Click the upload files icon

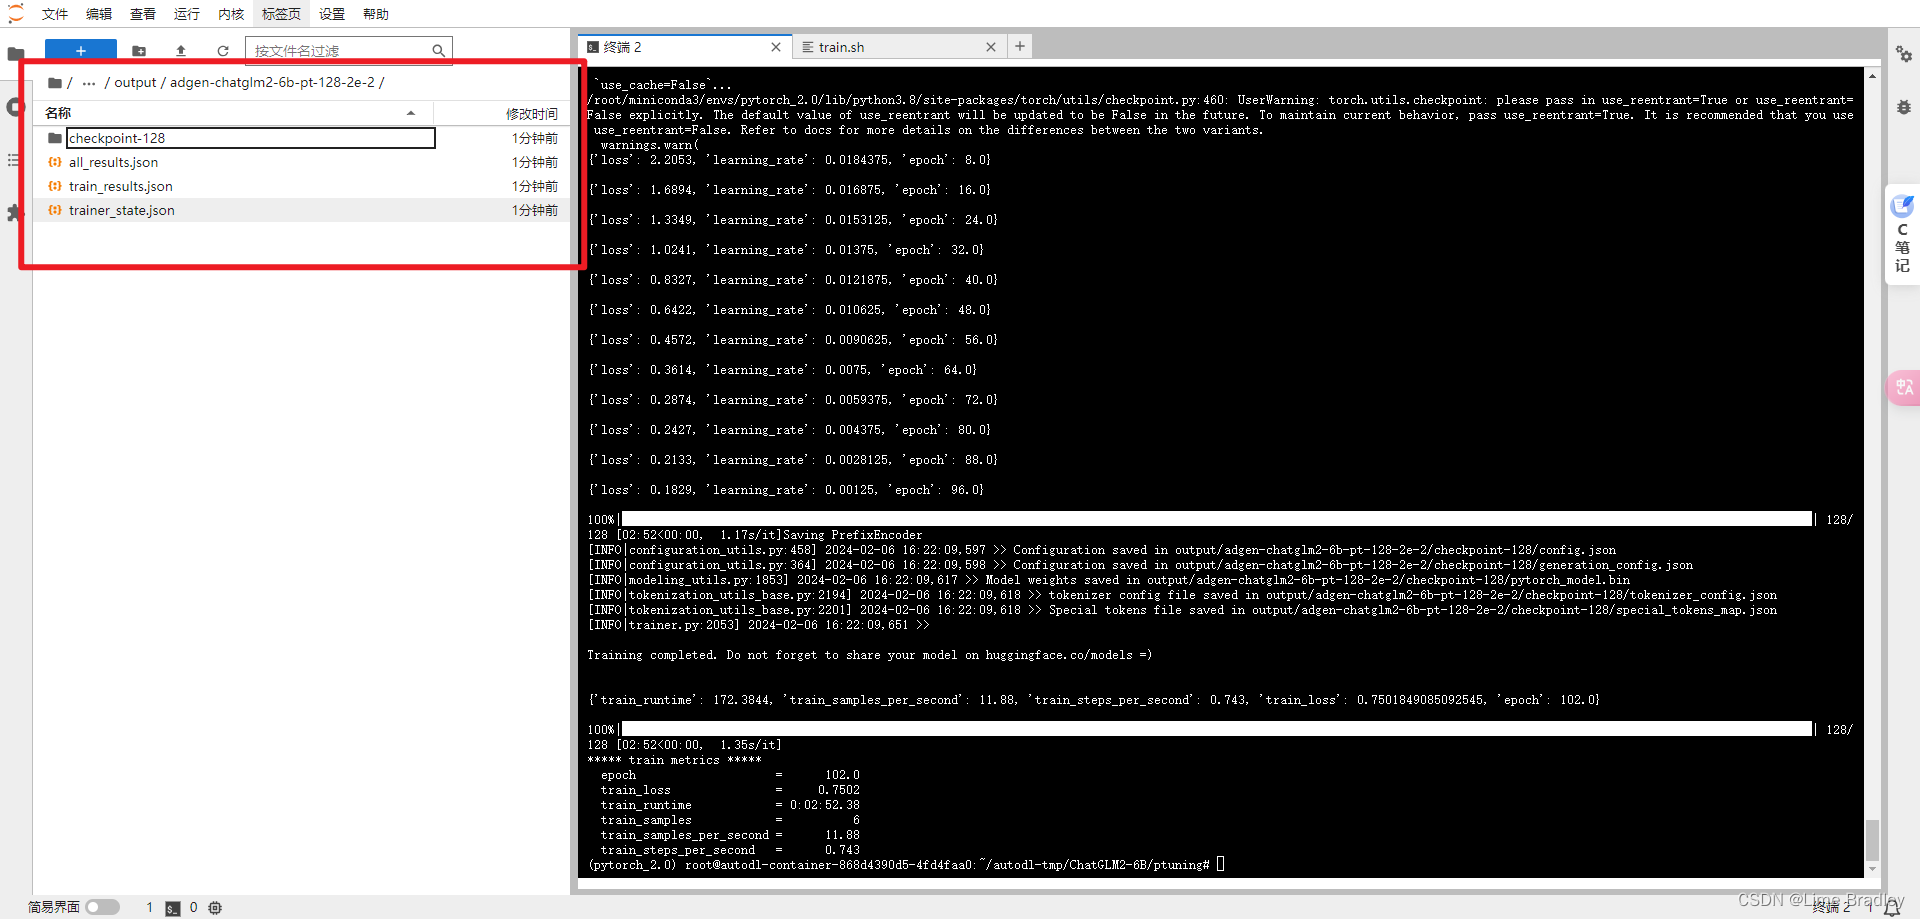point(181,51)
